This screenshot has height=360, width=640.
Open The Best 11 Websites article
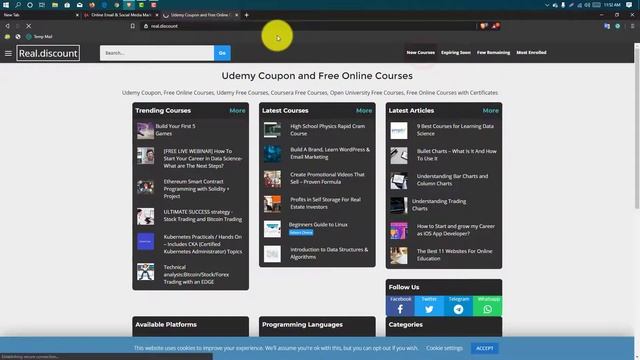pyautogui.click(x=454, y=255)
